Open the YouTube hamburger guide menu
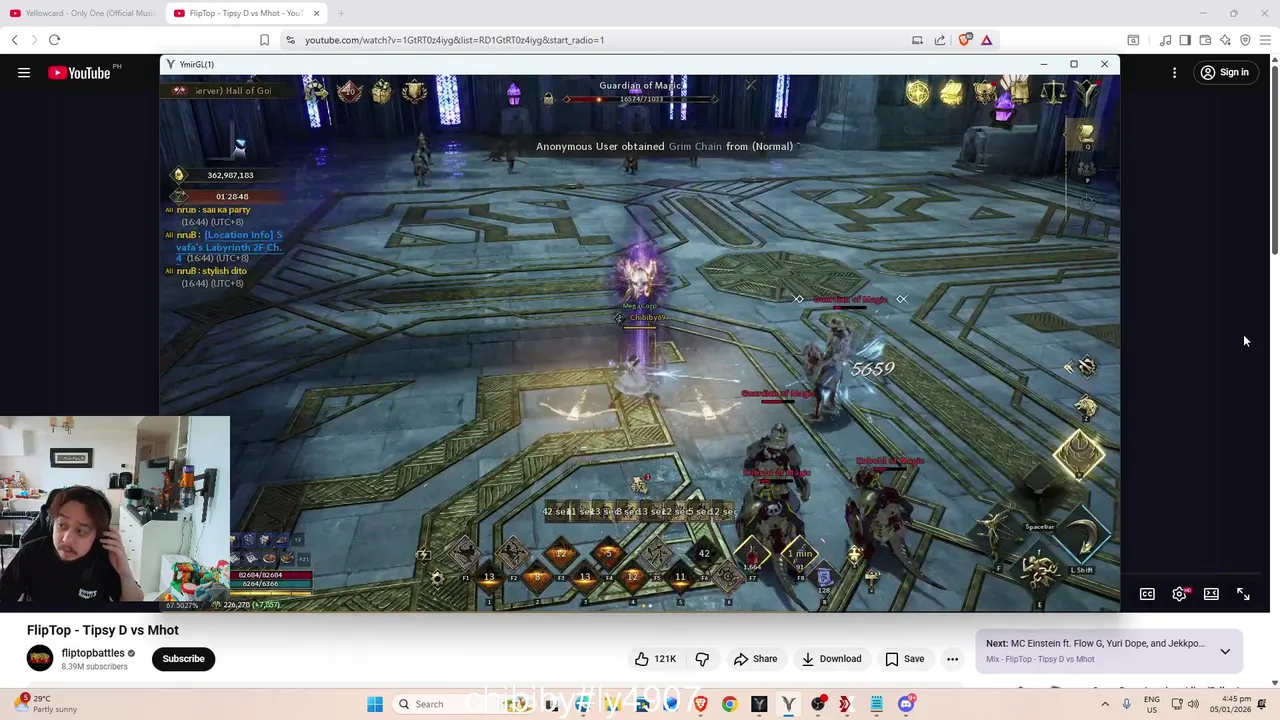 [24, 72]
